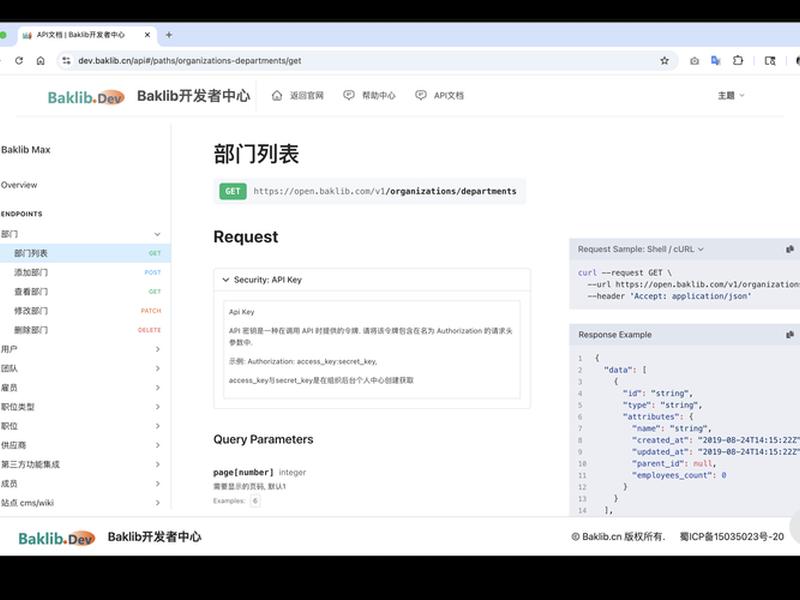This screenshot has width=800, height=600.
Task: Select 修改部门 PATCH endpoint
Action: click(x=85, y=311)
